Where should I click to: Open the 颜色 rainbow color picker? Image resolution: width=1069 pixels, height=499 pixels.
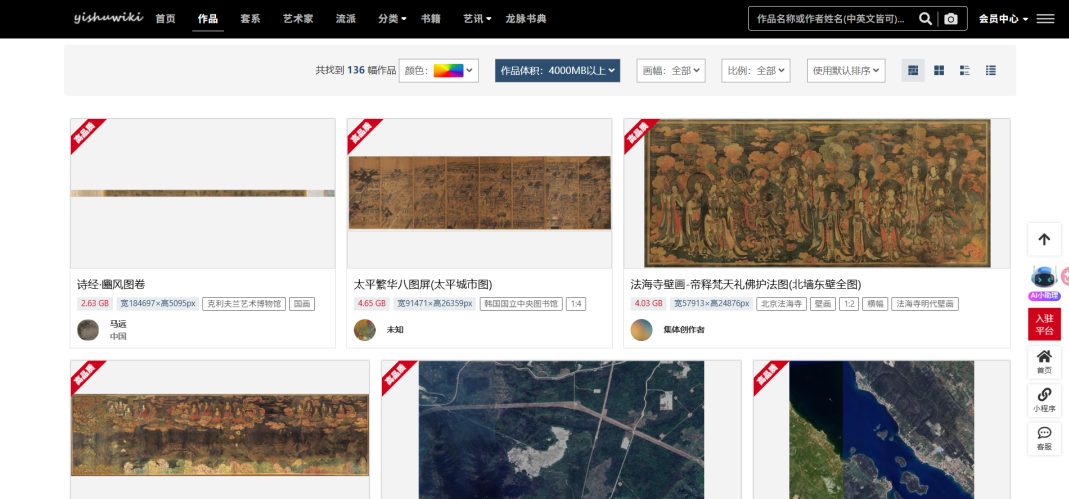439,70
